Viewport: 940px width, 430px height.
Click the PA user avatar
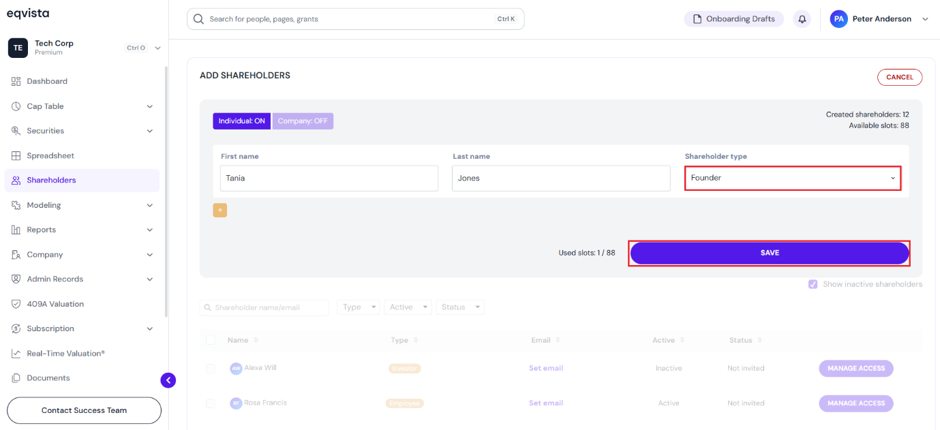tap(839, 19)
